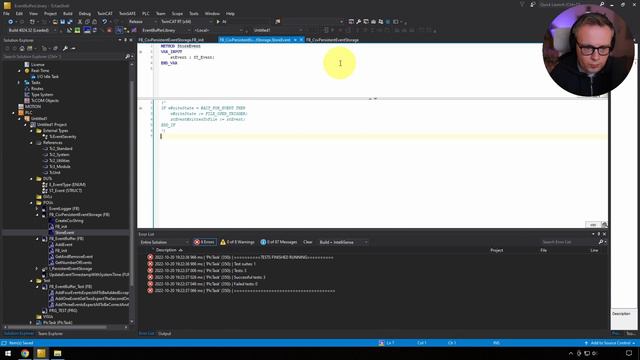This screenshot has width=640, height=360.
Task: Switch to the FB_CsvPersistentEventStorage editor tab
Action: (332, 40)
